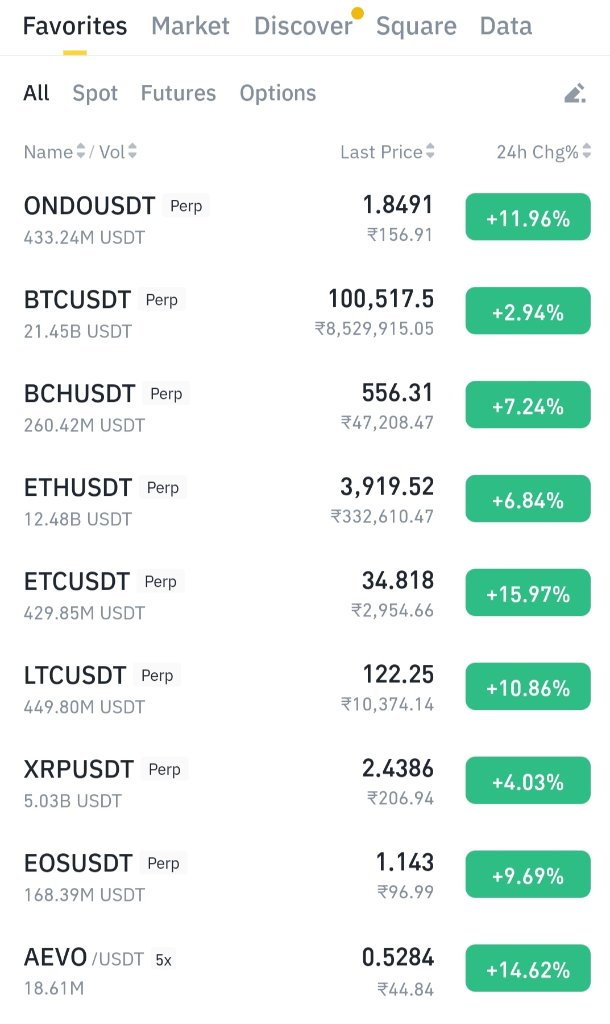Select the XRPUSDT Perp listing
This screenshot has height=1024, width=610.
(305, 782)
